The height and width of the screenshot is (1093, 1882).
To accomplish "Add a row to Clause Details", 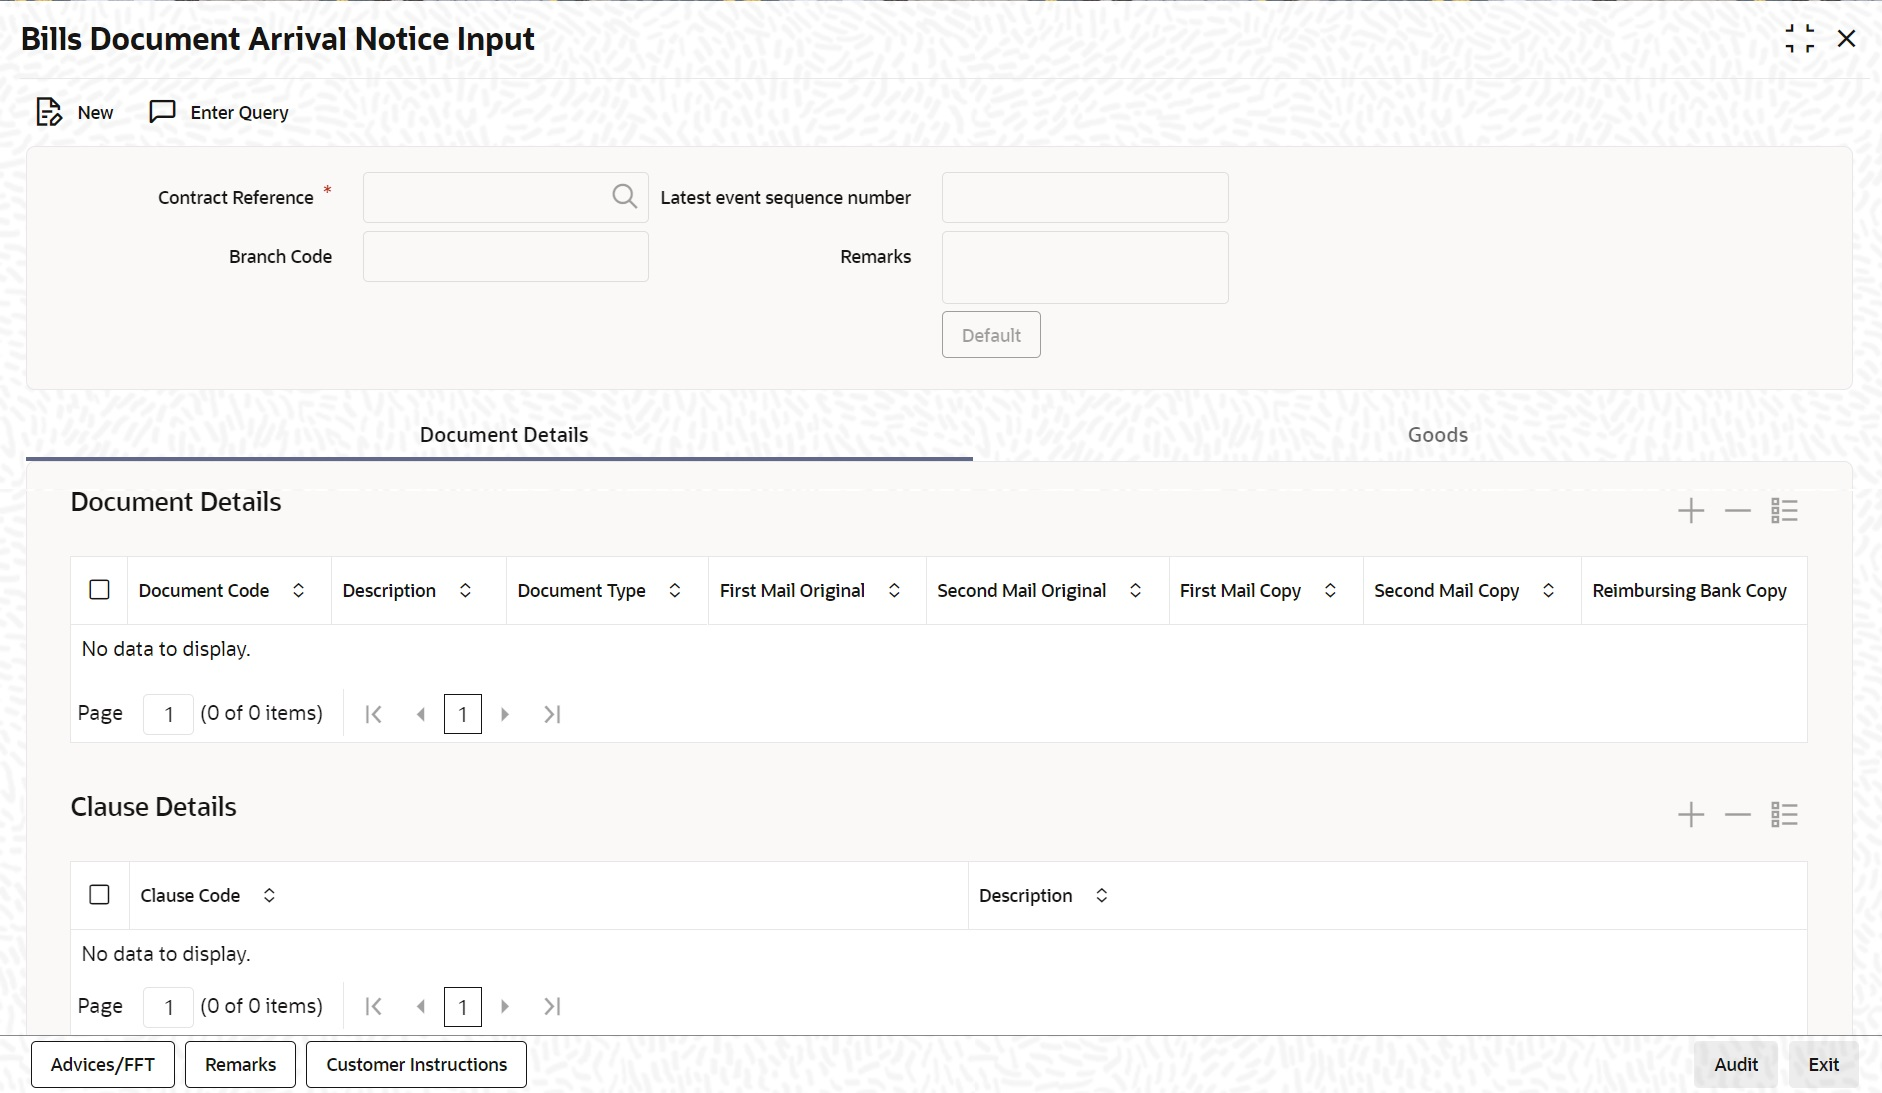I will [1691, 815].
